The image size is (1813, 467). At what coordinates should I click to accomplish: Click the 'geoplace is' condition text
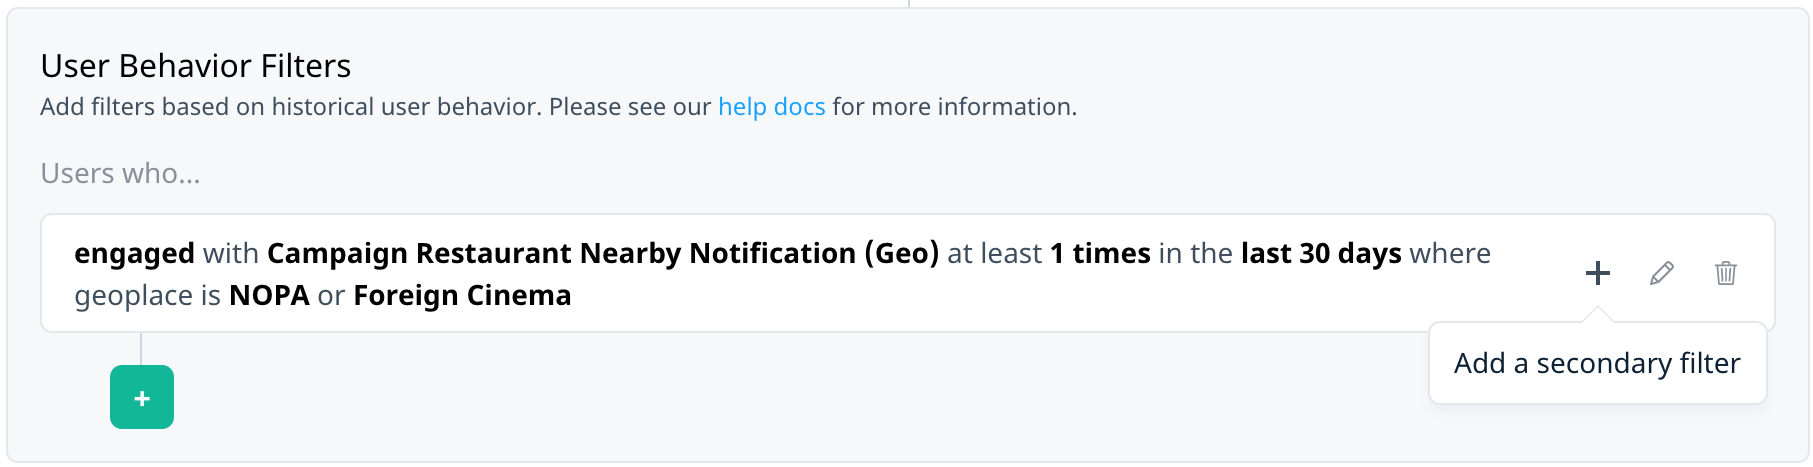coord(147,296)
